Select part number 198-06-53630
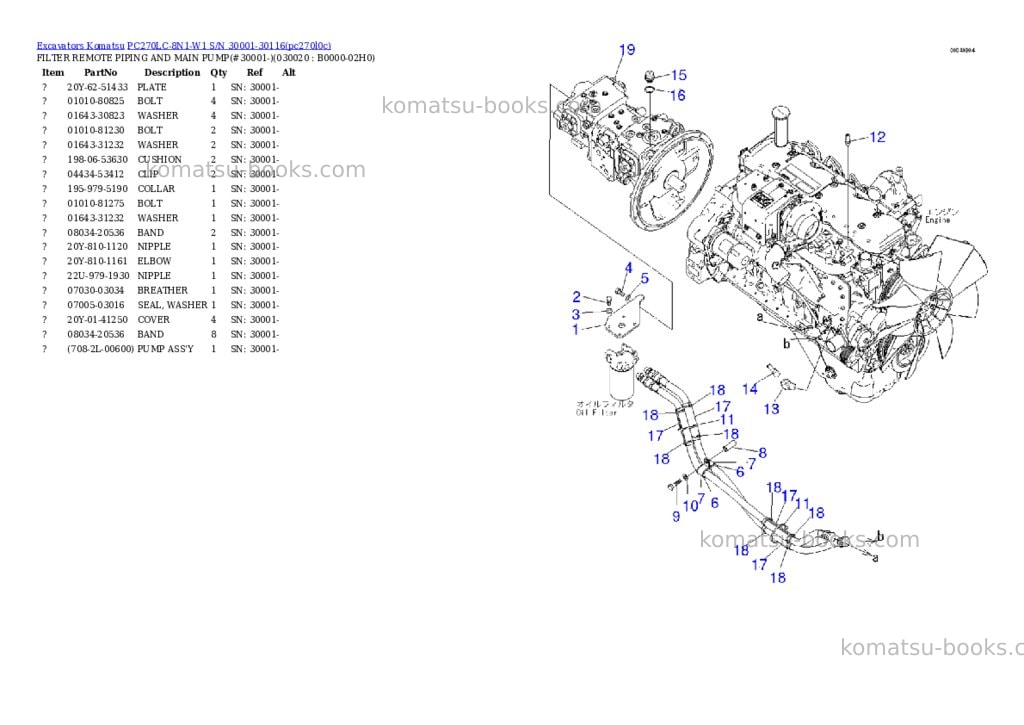The image size is (1024, 725). pos(97,159)
